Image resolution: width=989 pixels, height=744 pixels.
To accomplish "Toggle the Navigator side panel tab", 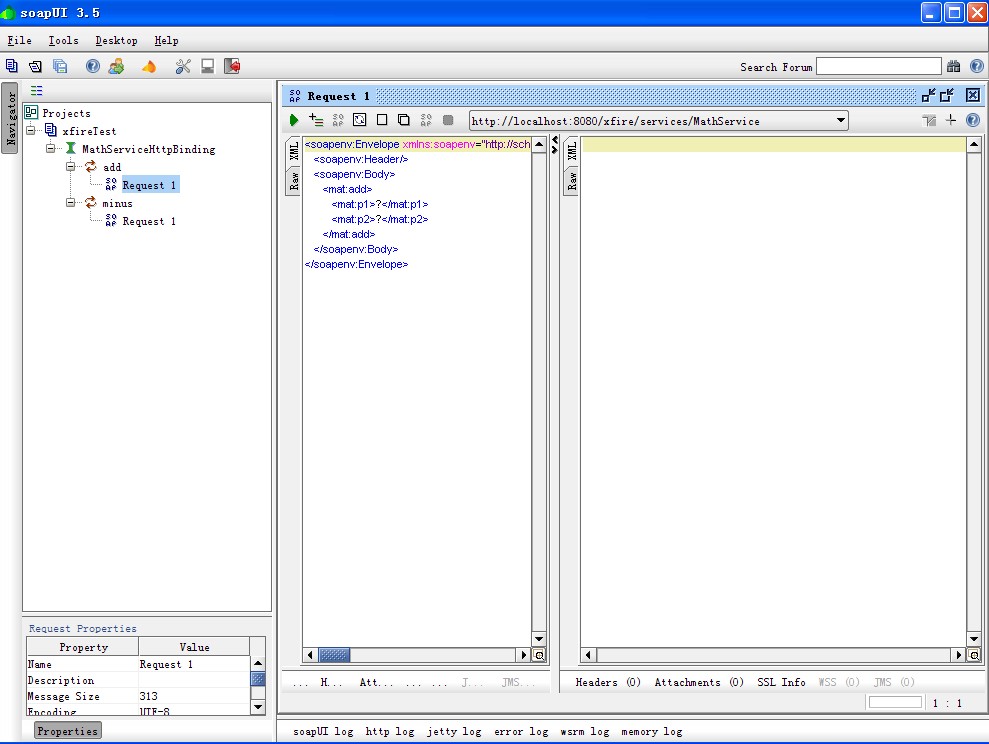I will click(x=11, y=120).
